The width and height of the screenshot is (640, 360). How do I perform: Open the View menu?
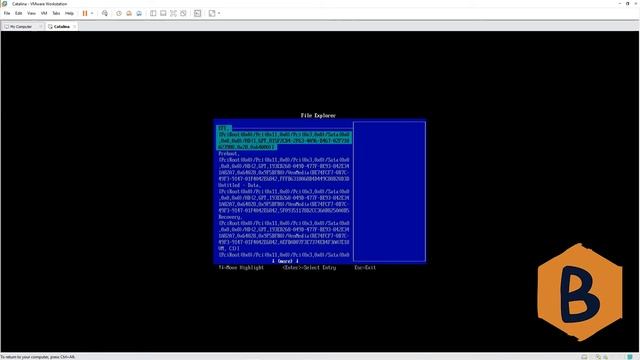(x=31, y=13)
